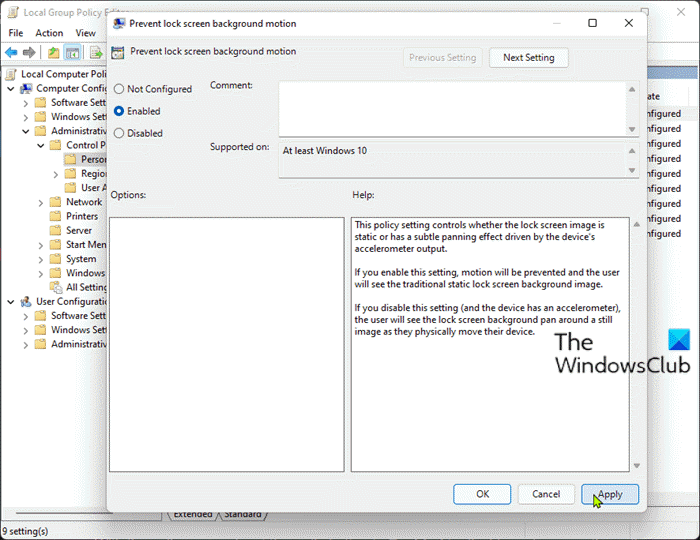Select the Disabled radio button
The width and height of the screenshot is (700, 540).
(x=119, y=133)
